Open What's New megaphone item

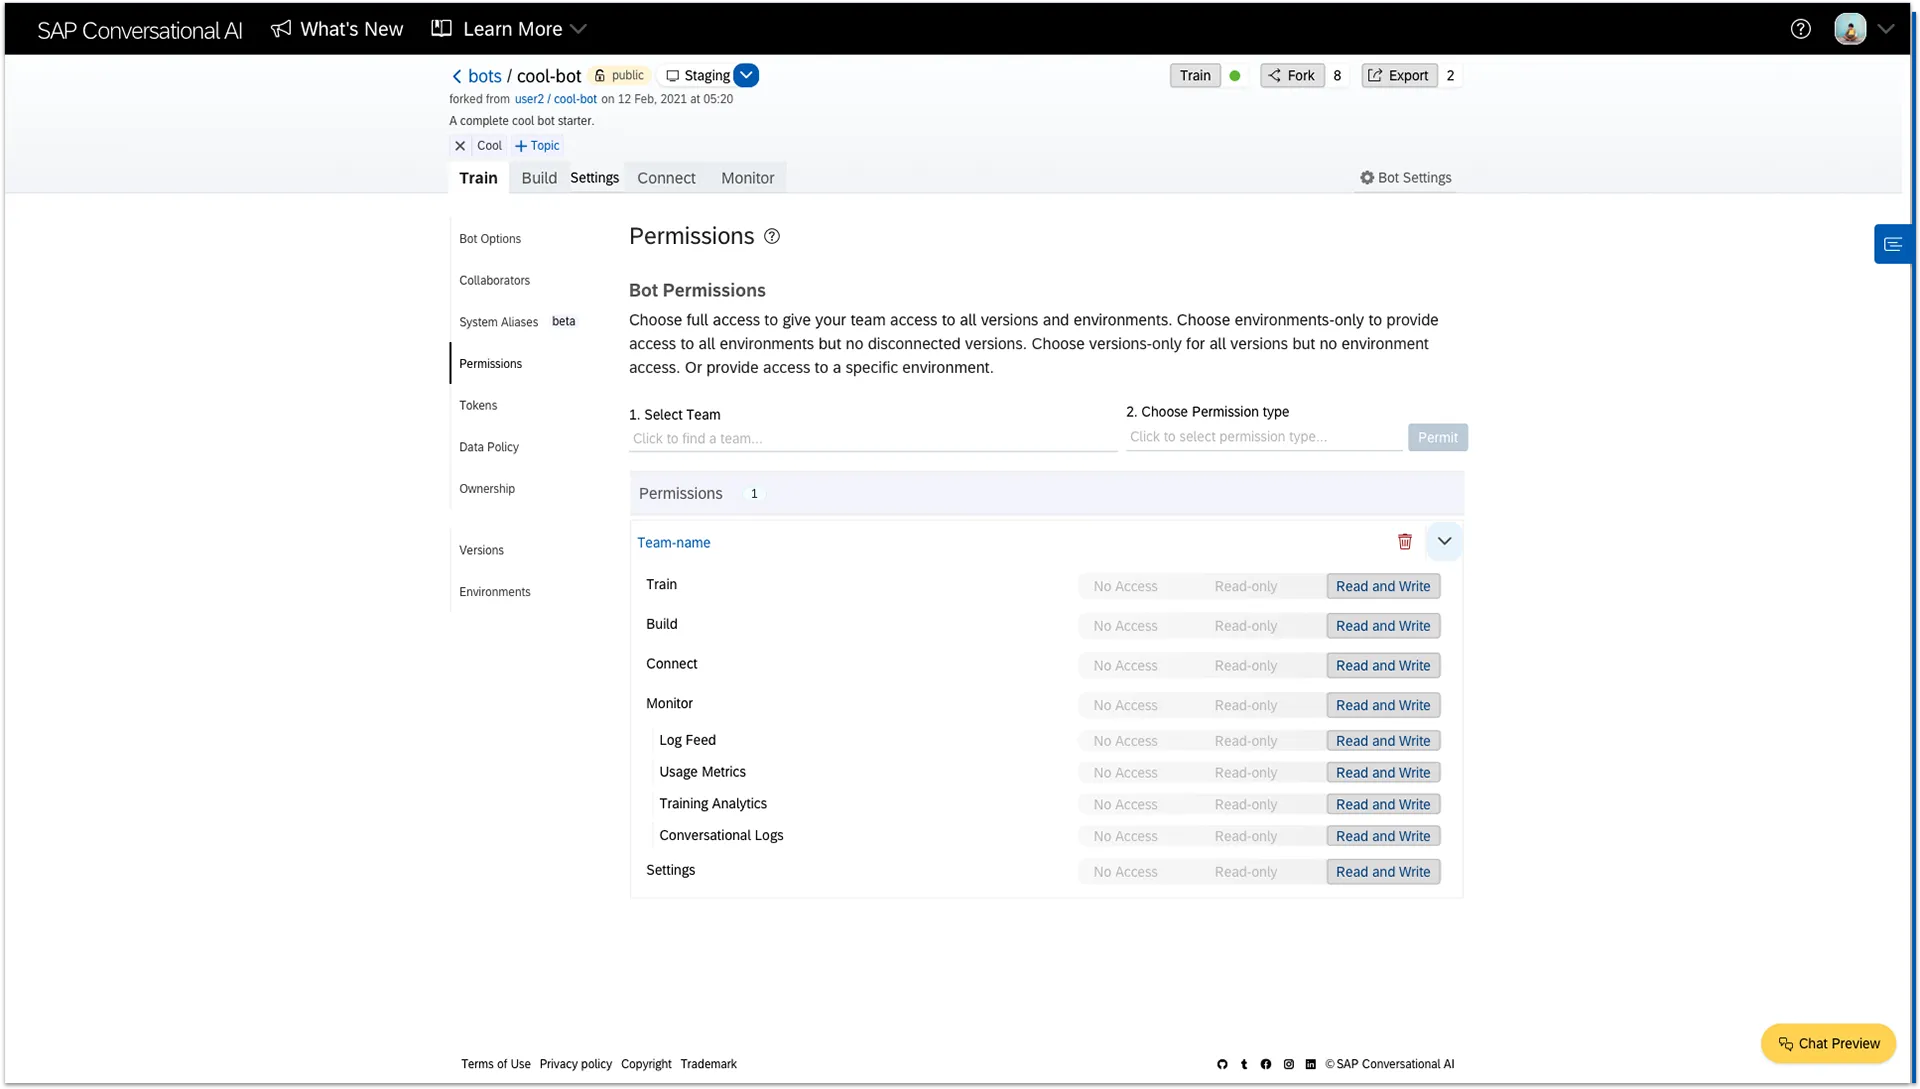337,29
